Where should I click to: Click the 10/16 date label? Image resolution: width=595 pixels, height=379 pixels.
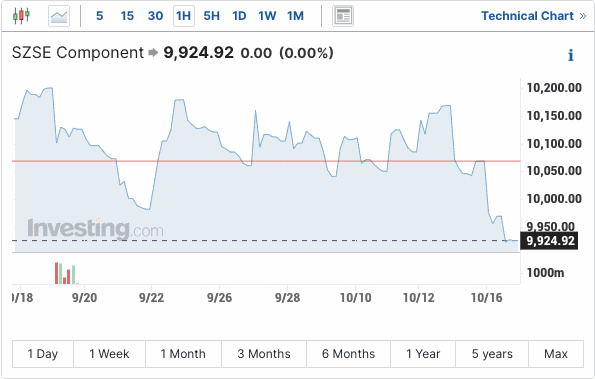tap(486, 298)
